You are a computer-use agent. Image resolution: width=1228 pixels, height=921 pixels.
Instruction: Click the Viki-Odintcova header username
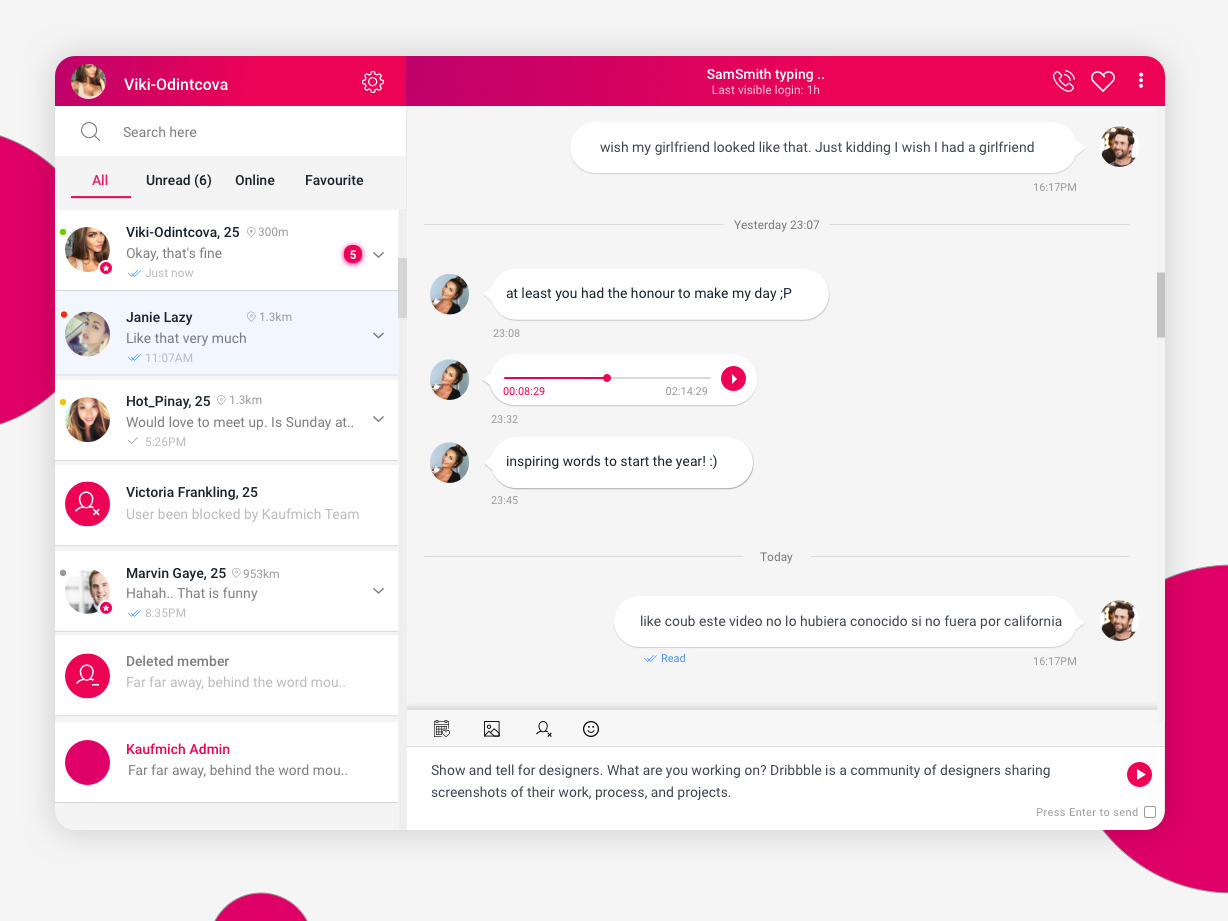pos(176,84)
